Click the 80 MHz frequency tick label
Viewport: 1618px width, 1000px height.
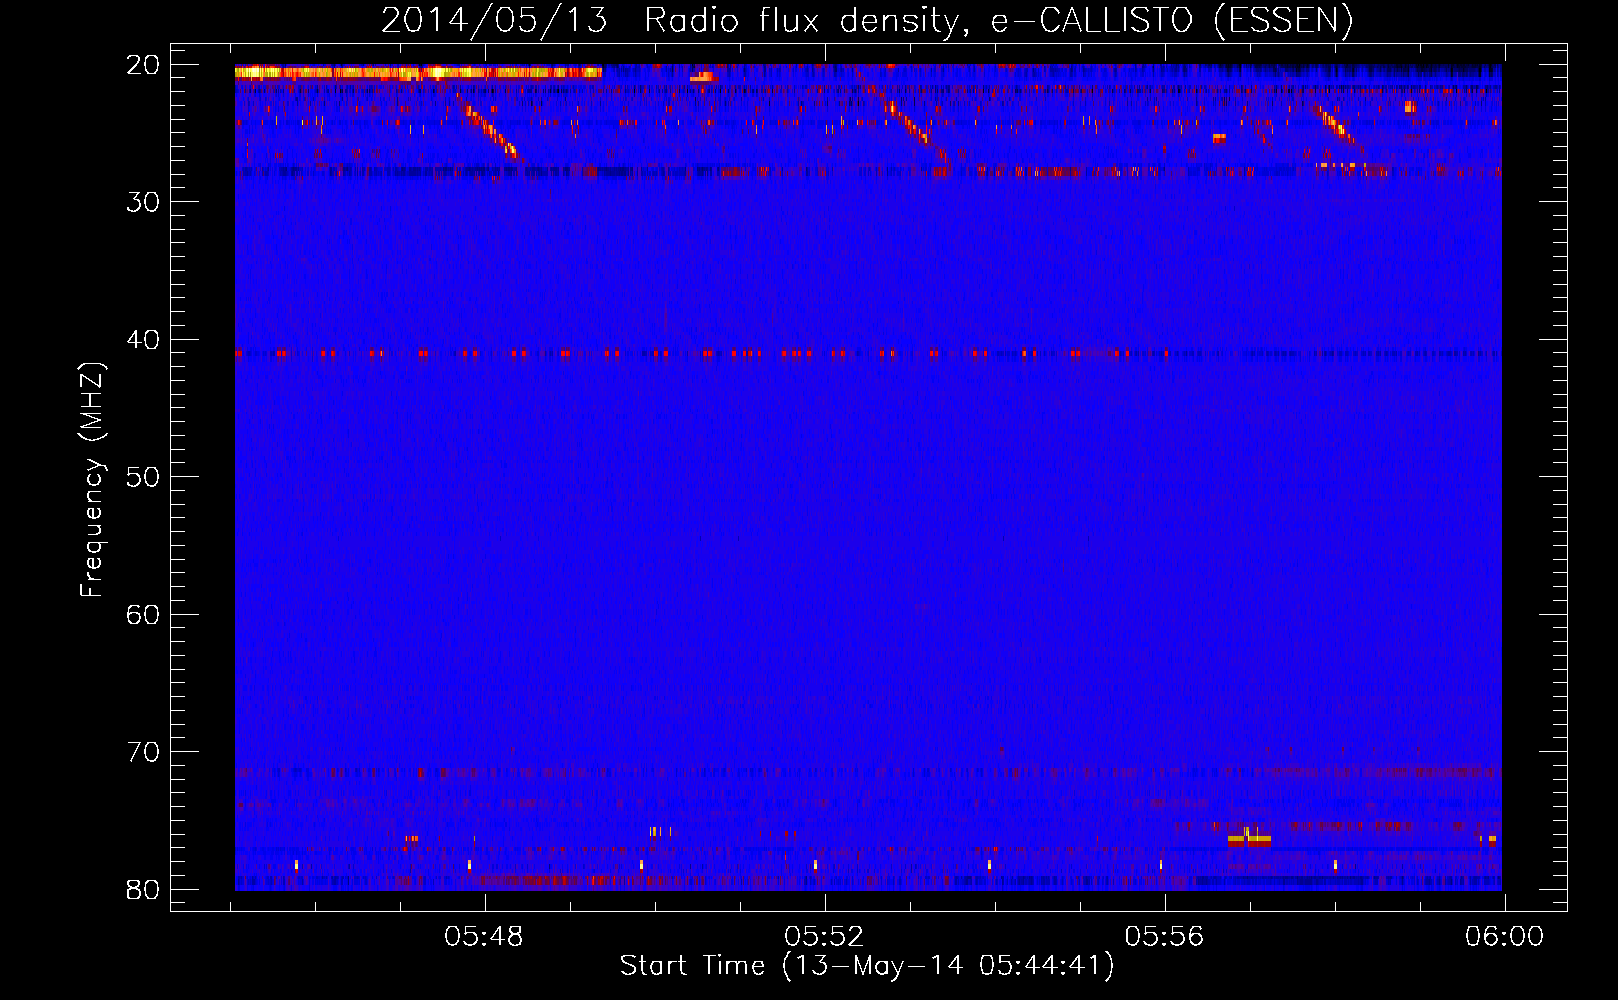click(143, 890)
